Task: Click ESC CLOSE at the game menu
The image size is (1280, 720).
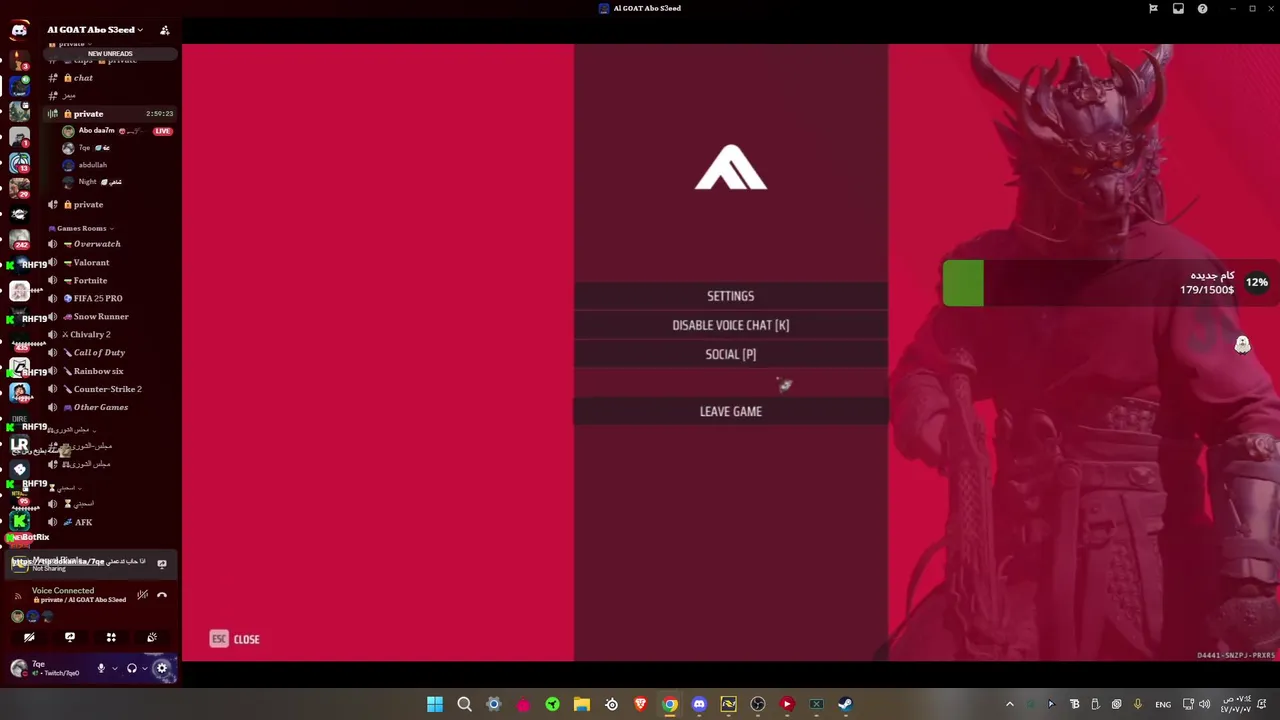Action: [x=235, y=639]
